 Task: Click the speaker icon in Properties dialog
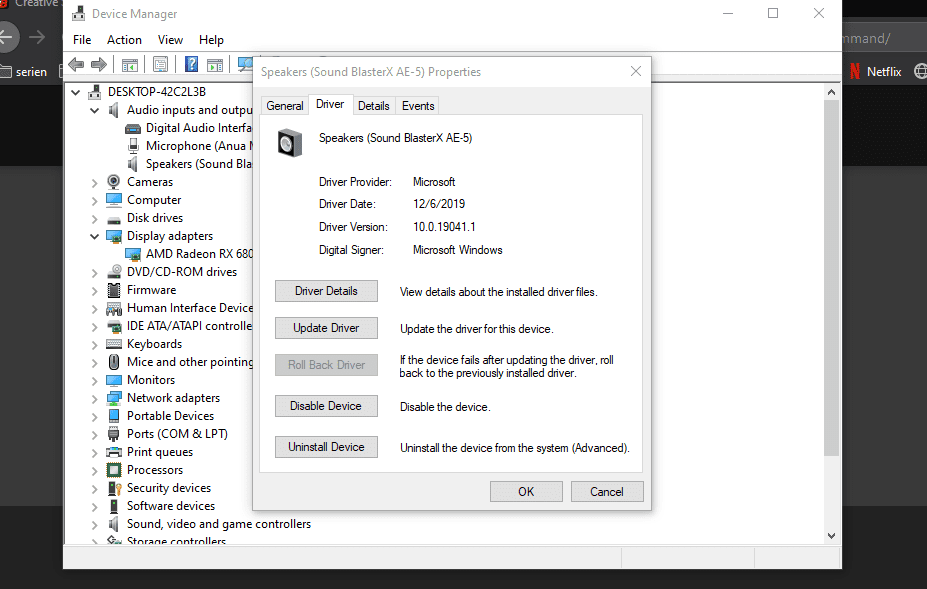click(x=290, y=143)
